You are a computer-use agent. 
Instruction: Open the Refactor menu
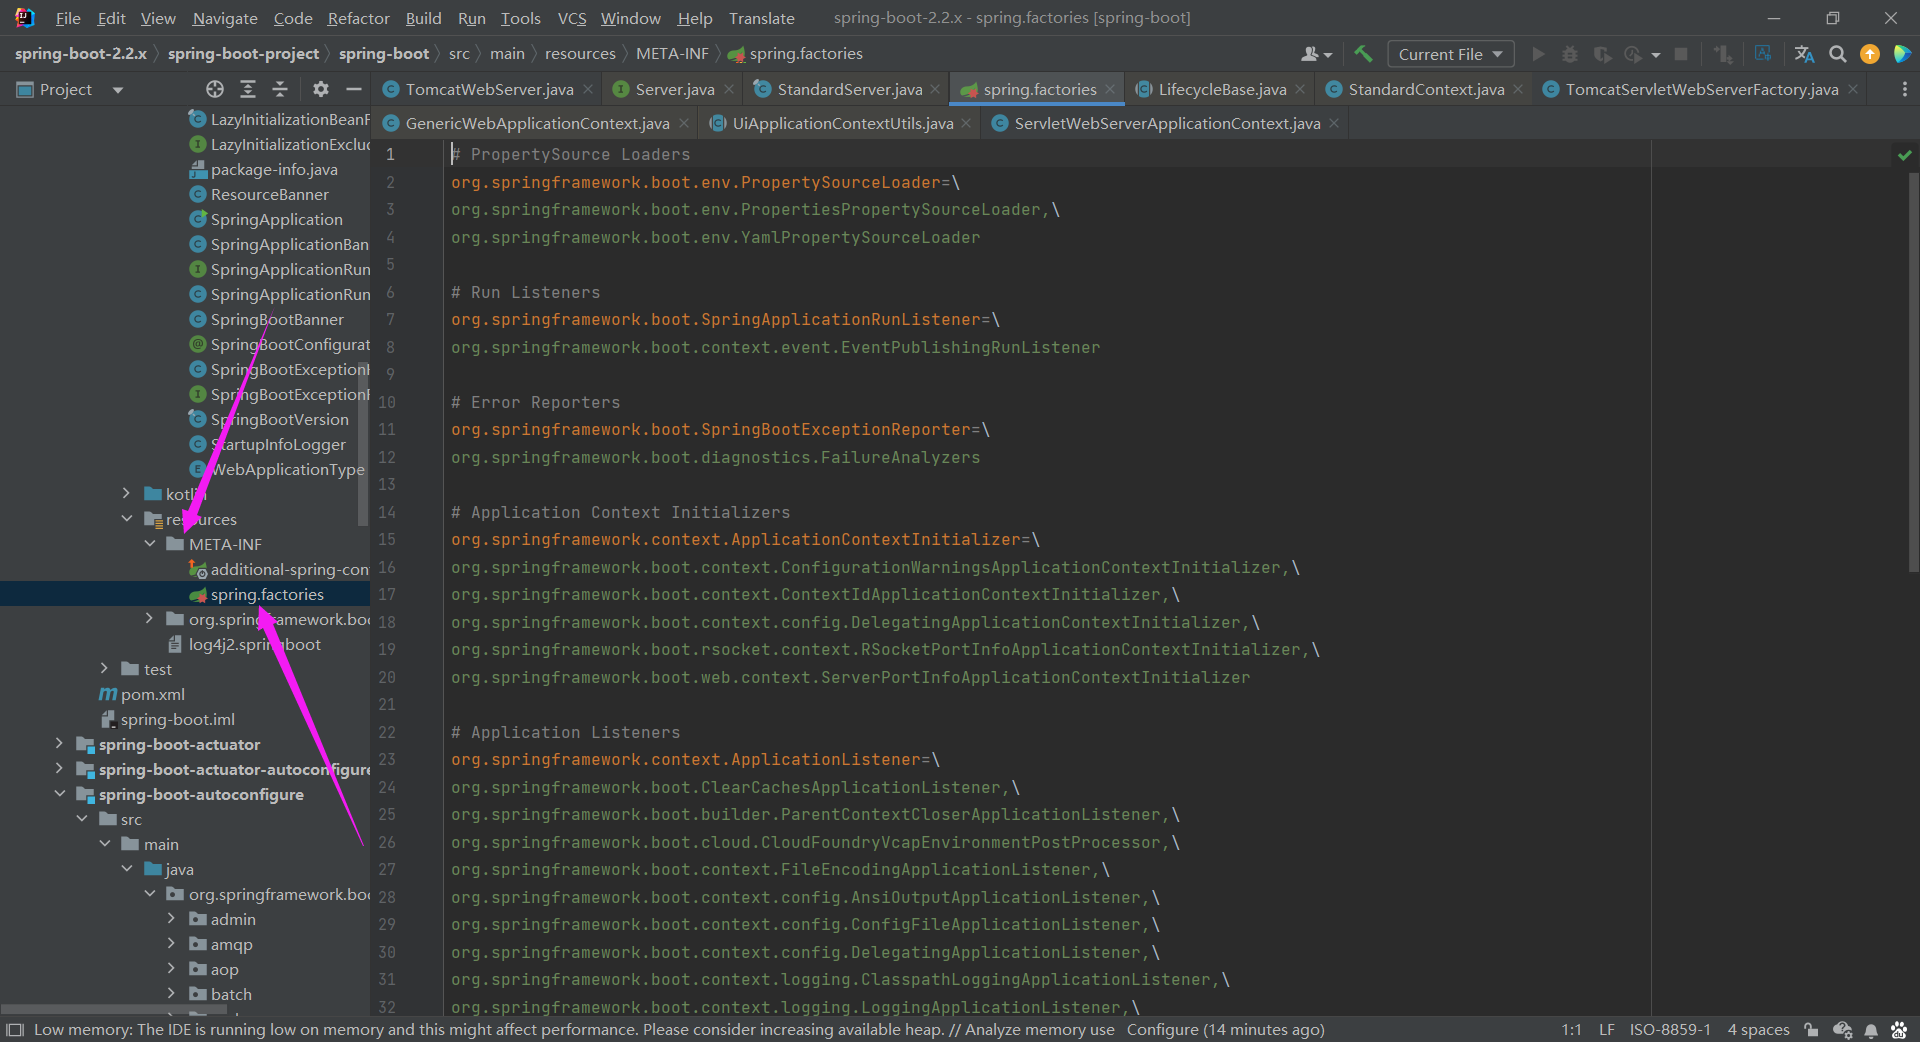(358, 18)
